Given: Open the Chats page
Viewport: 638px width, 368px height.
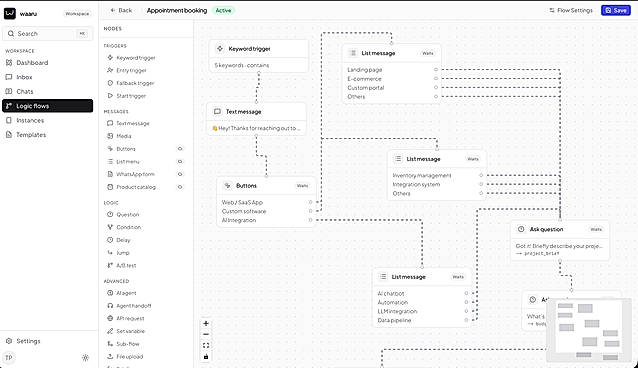Looking at the screenshot, I should [x=48, y=92].
